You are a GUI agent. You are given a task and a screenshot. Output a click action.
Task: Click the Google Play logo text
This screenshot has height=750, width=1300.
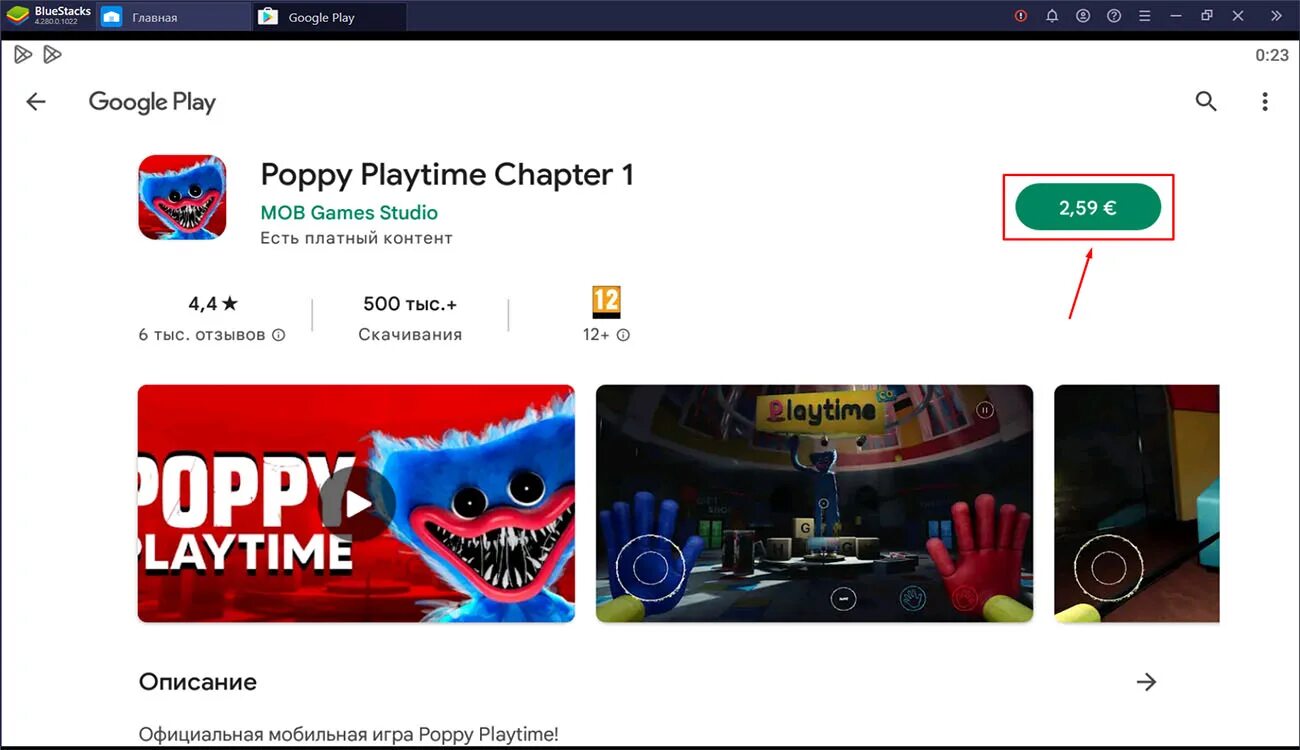[152, 102]
